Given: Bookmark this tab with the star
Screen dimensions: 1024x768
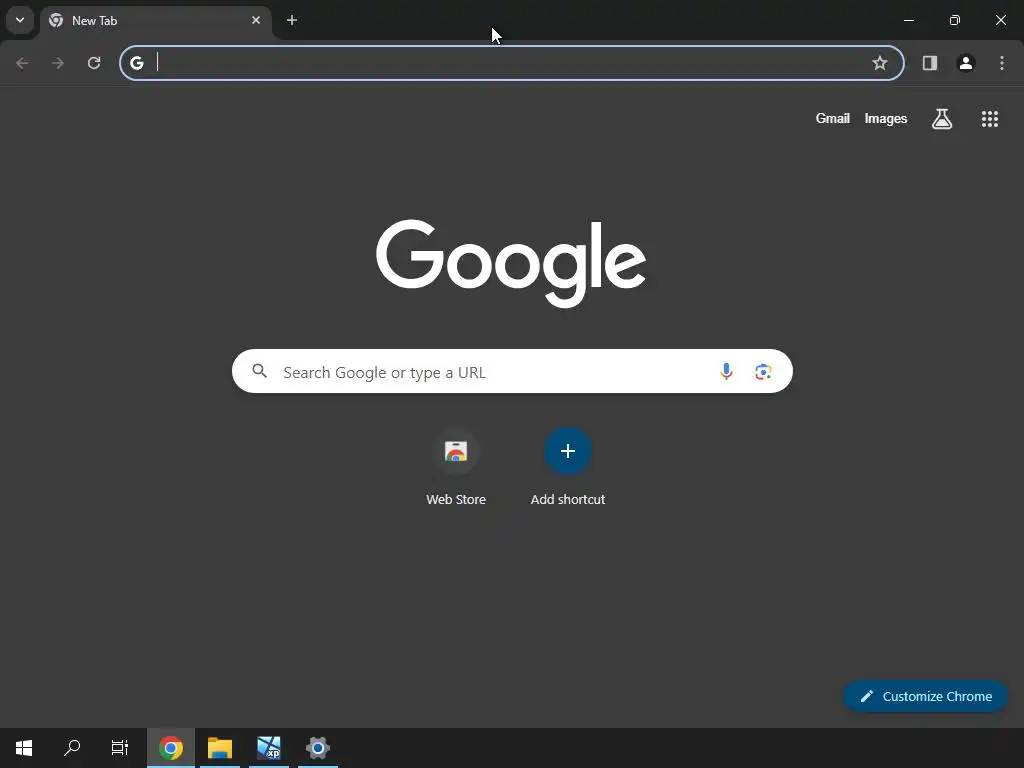Looking at the screenshot, I should click(880, 63).
